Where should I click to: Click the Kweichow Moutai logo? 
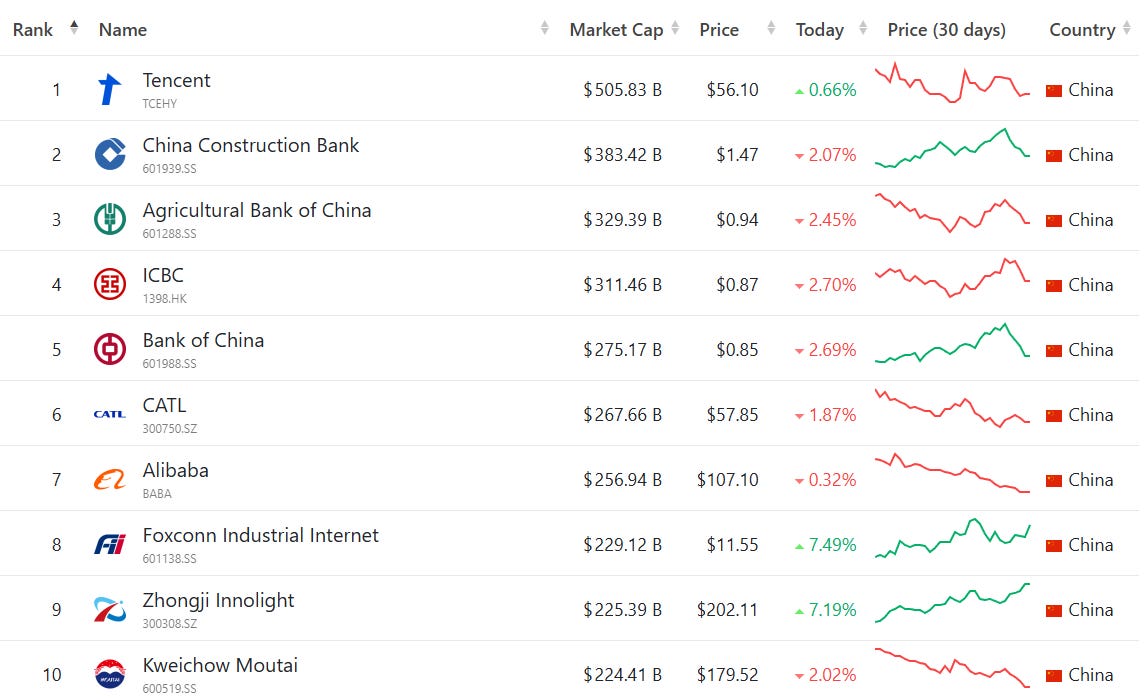click(x=110, y=674)
